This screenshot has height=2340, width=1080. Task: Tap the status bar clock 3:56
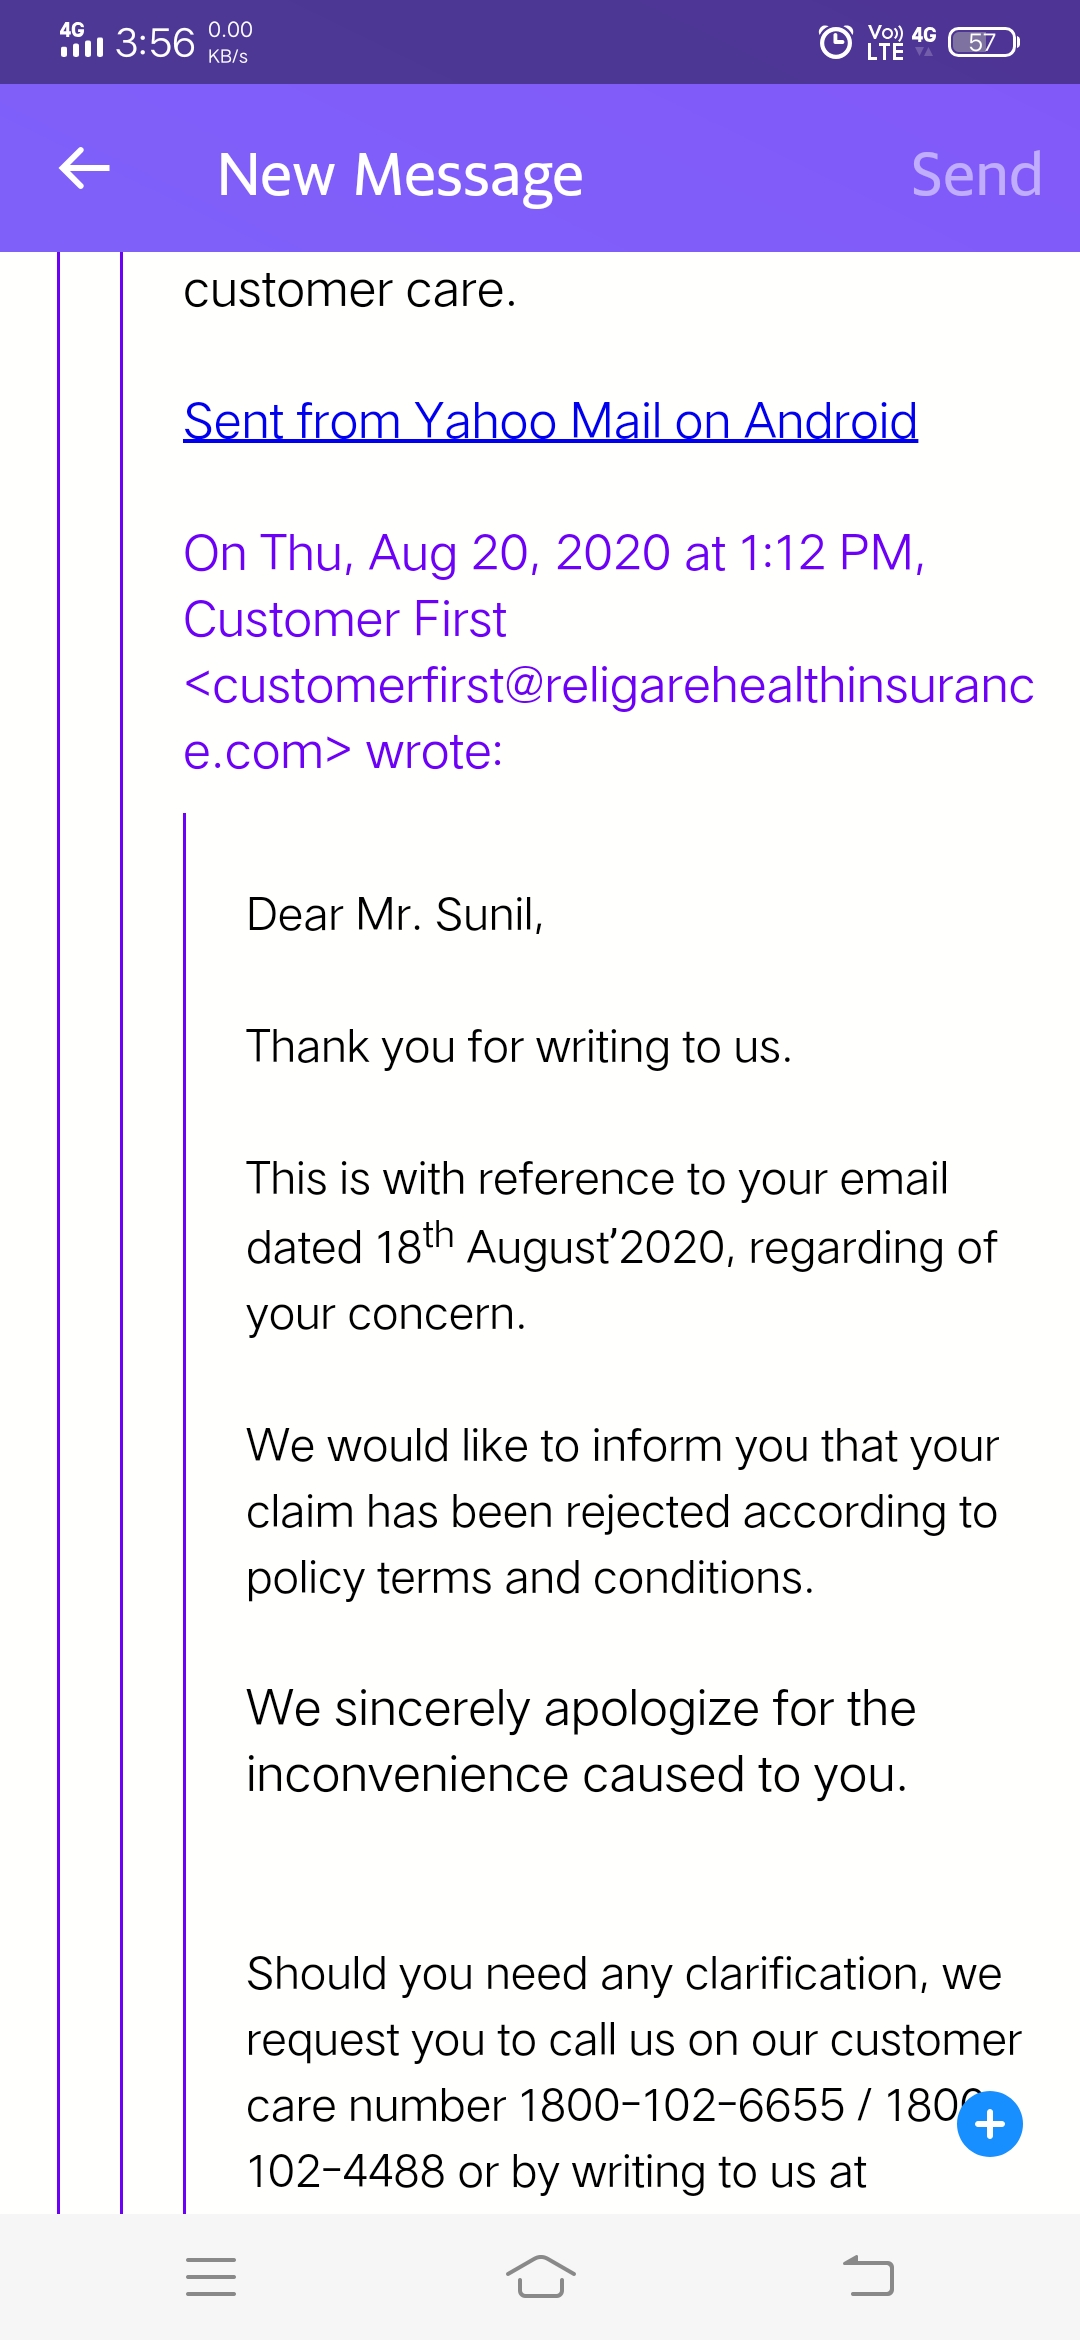[x=155, y=42]
